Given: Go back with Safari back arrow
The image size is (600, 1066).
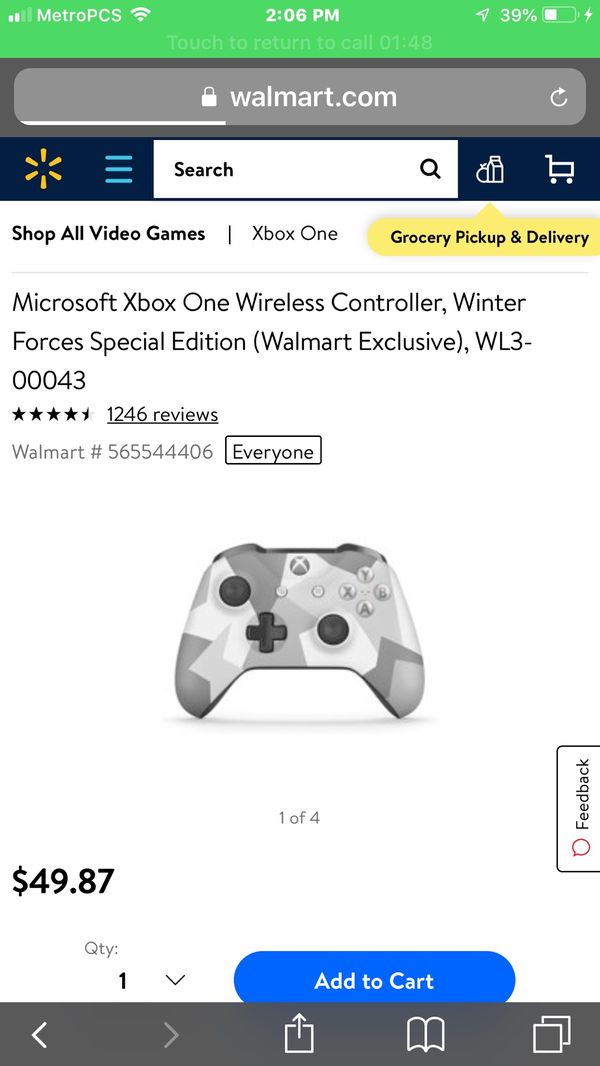Looking at the screenshot, I should (40, 1035).
